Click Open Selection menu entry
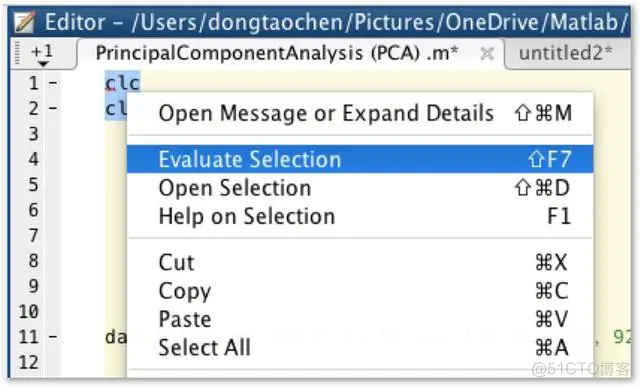 tap(360, 188)
